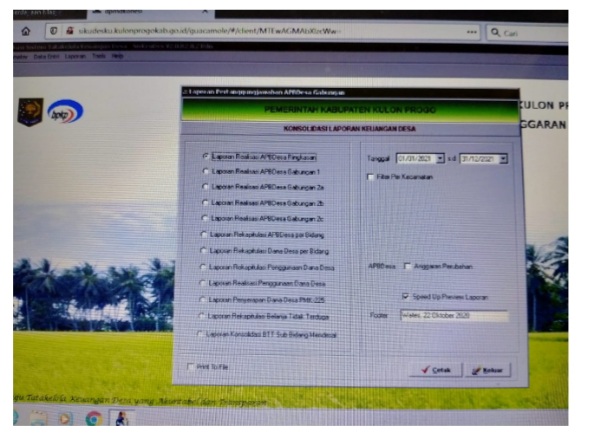Check the Print To File box
Screen dimensions: 592x444
pos(191,366)
